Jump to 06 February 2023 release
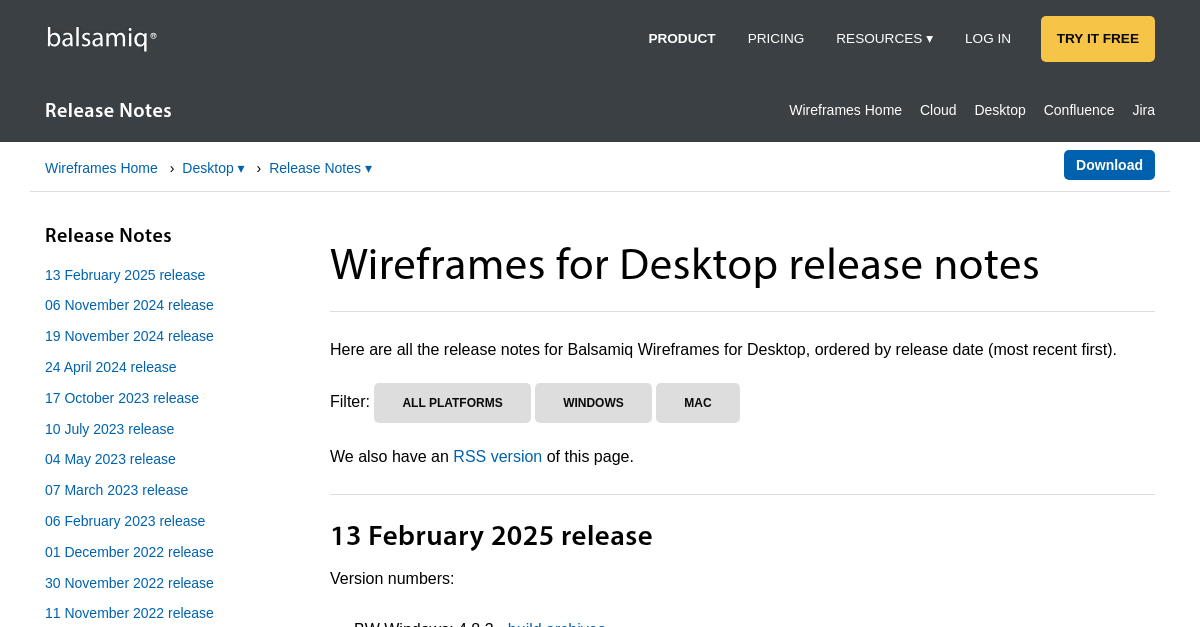1200x627 pixels. [125, 521]
